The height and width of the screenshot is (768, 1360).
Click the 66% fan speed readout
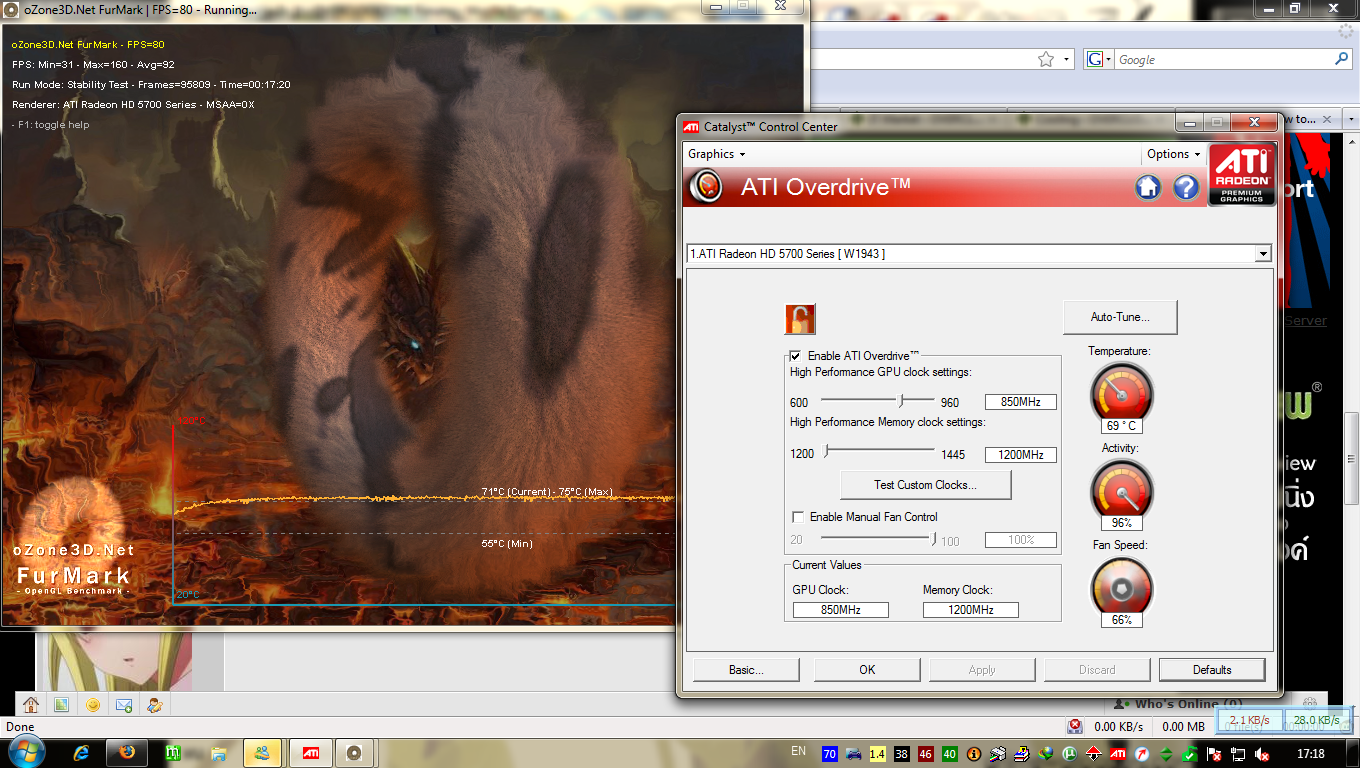coord(1121,620)
